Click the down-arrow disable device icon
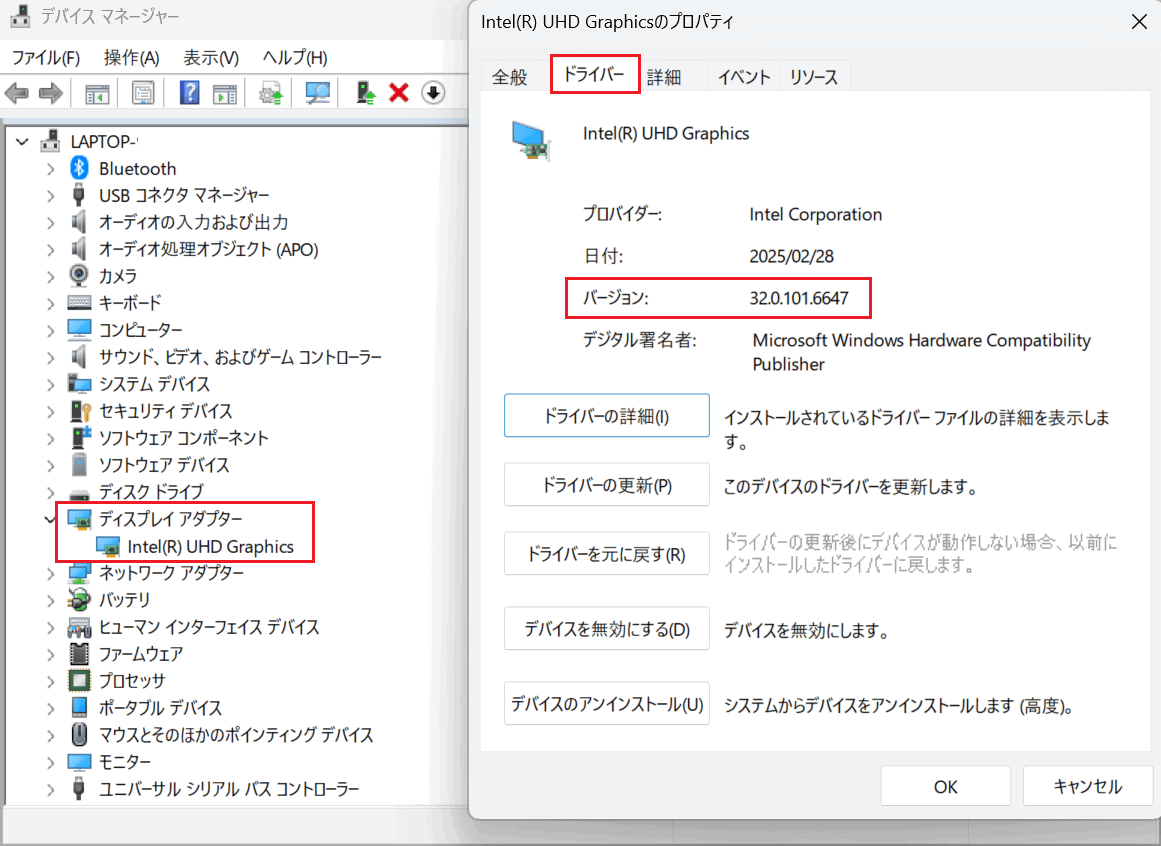1161x846 pixels. click(x=433, y=93)
